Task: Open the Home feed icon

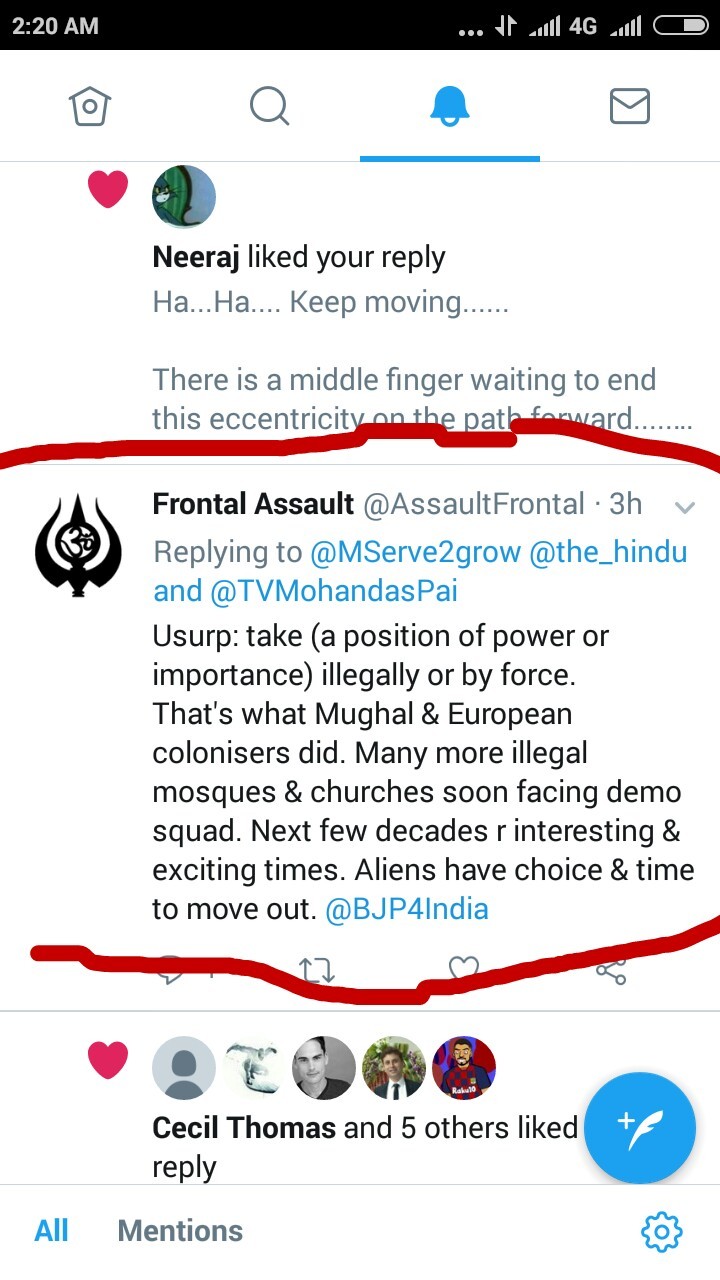Action: tap(89, 106)
